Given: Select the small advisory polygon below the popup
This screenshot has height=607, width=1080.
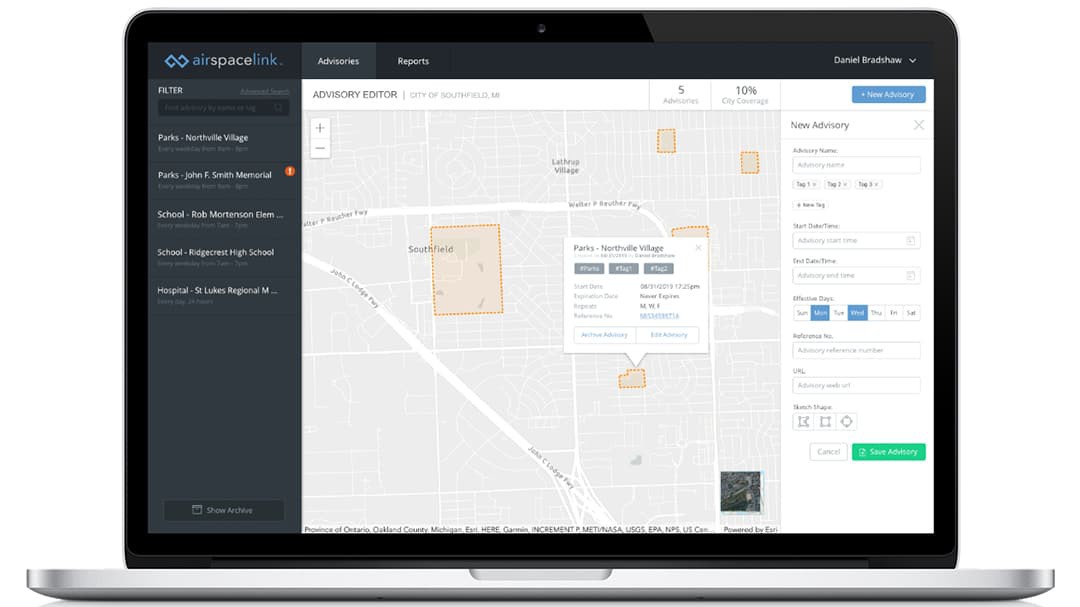Looking at the screenshot, I should tap(632, 379).
